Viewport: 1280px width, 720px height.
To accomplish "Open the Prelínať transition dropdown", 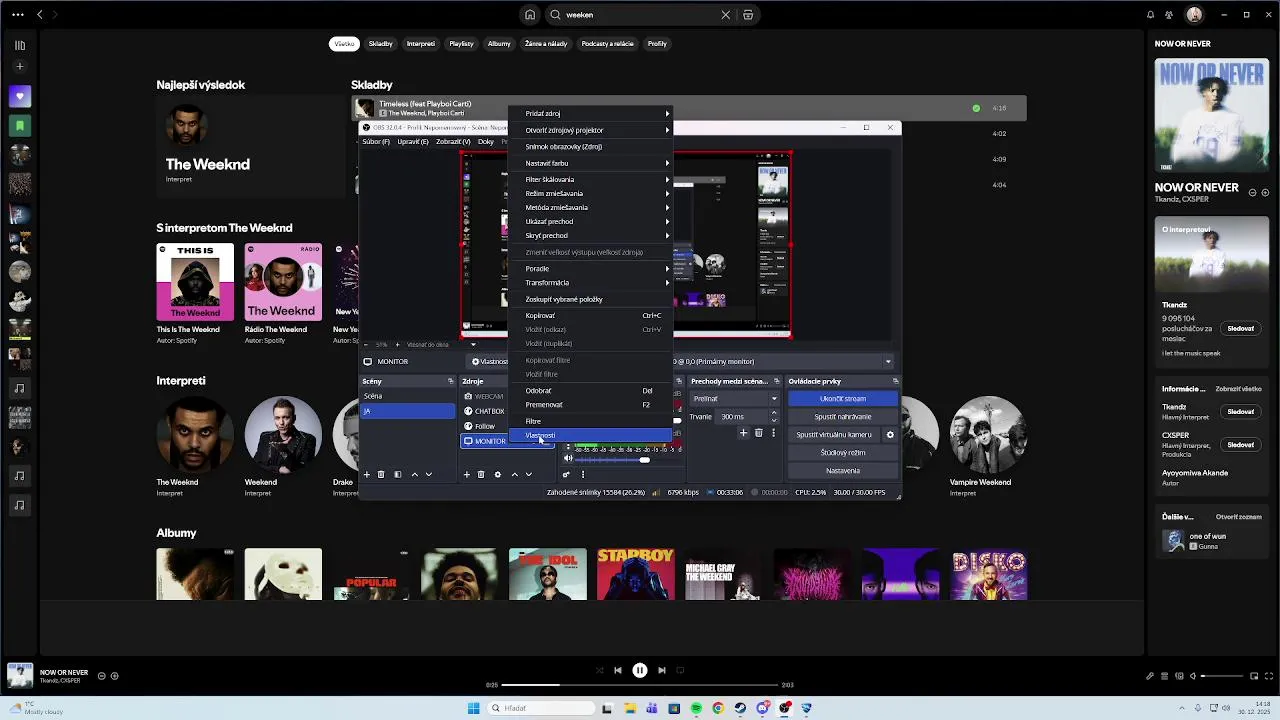I will tap(734, 399).
